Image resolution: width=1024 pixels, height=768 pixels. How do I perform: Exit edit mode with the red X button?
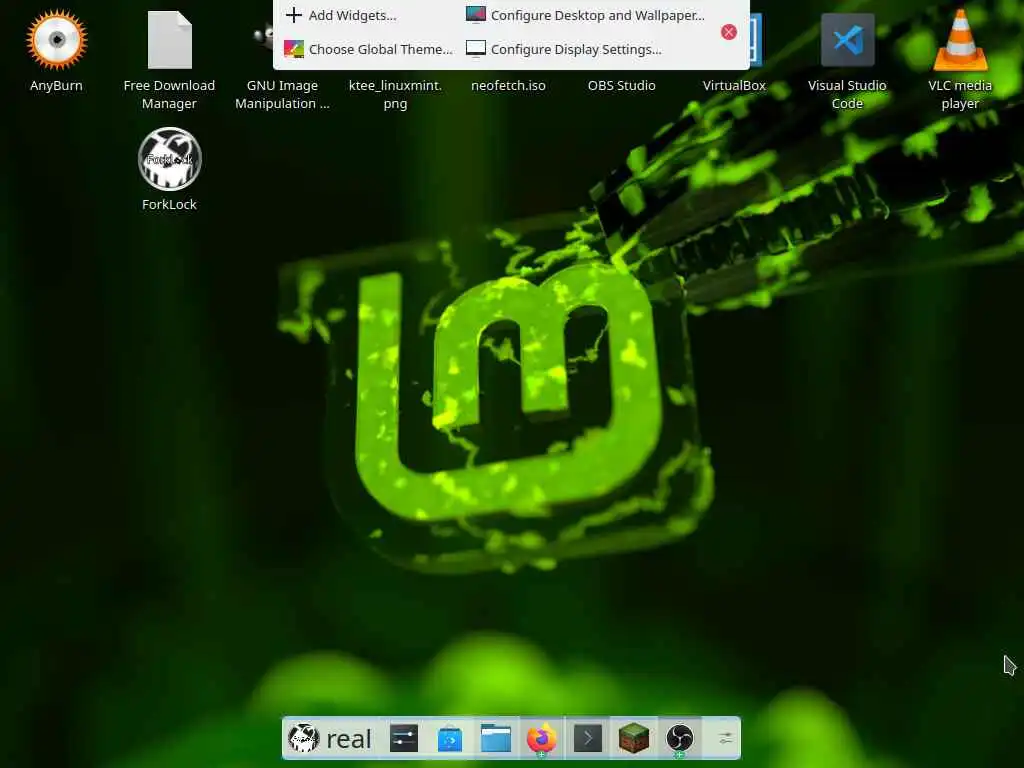(x=729, y=32)
